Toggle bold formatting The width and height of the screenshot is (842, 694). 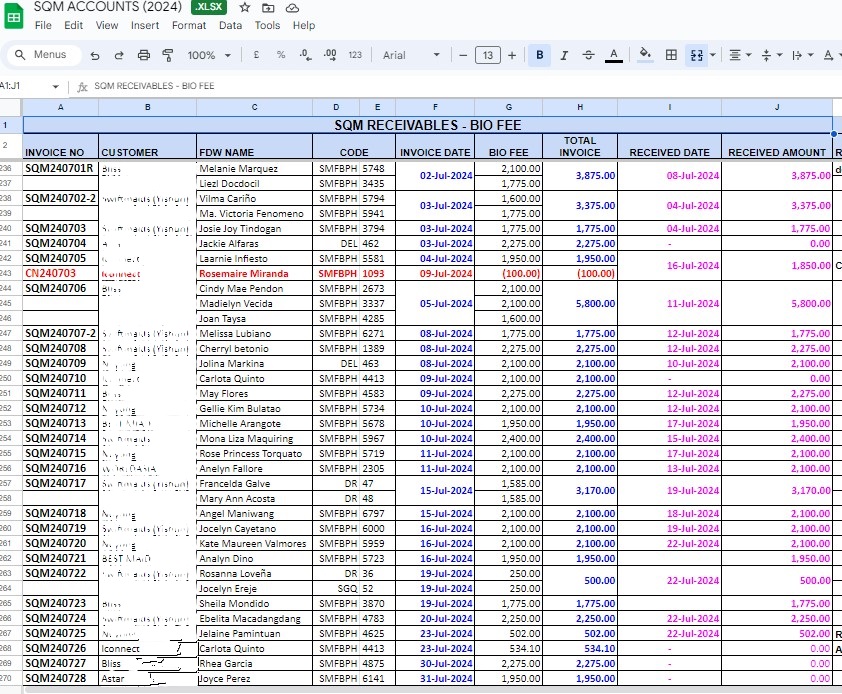pyautogui.click(x=540, y=55)
